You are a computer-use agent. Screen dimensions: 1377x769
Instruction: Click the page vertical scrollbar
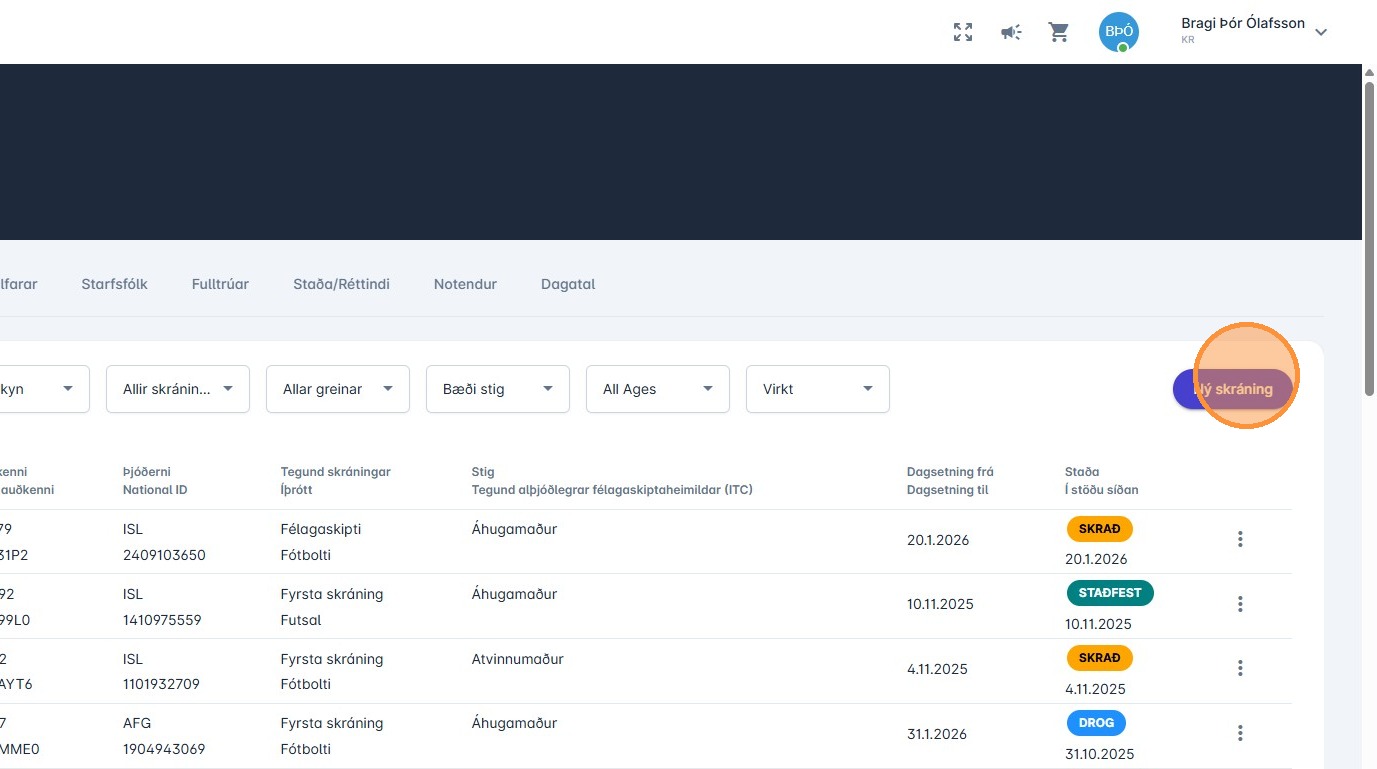pyautogui.click(x=1369, y=240)
